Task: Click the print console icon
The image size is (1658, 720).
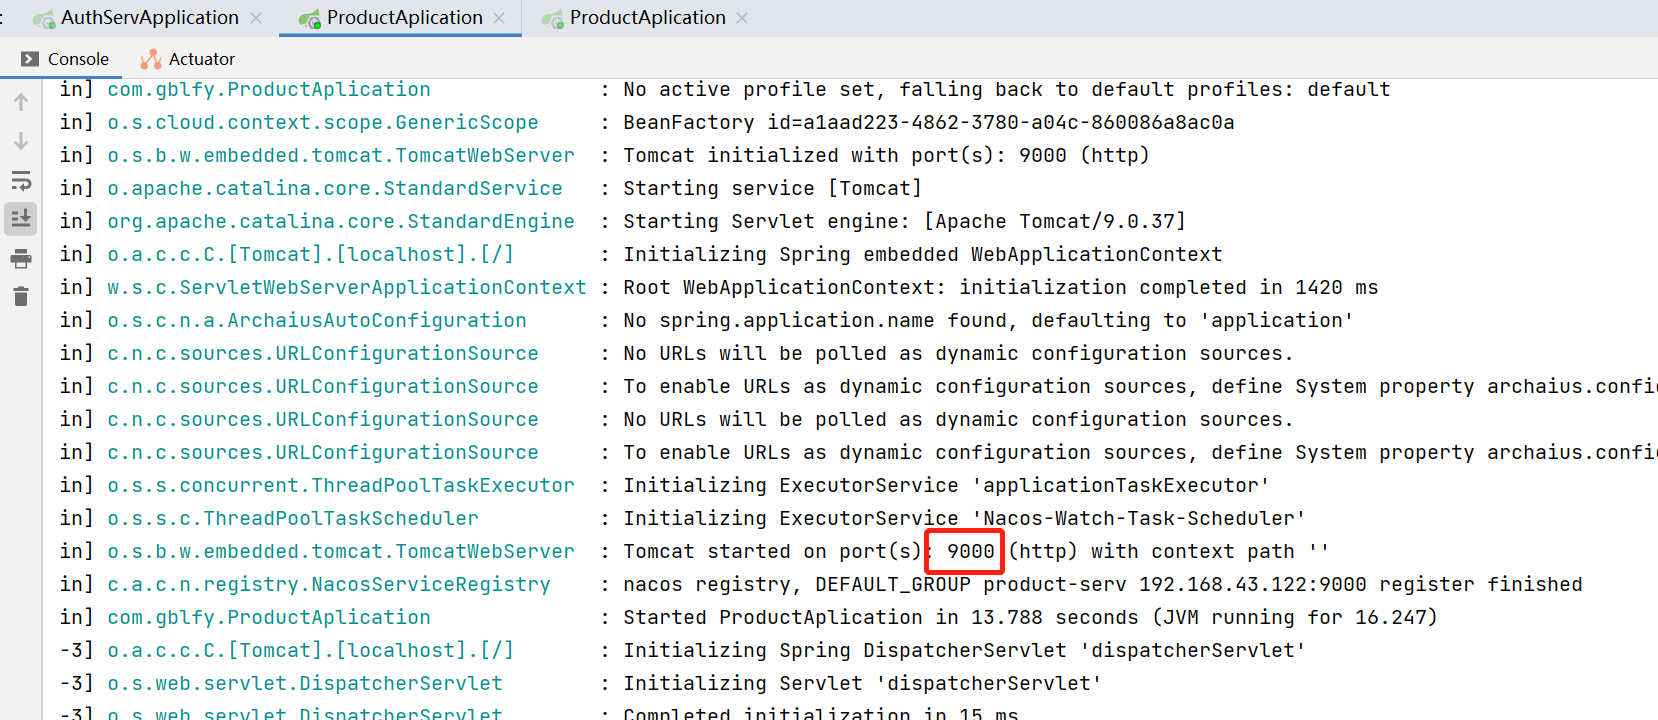Action: coord(21,259)
